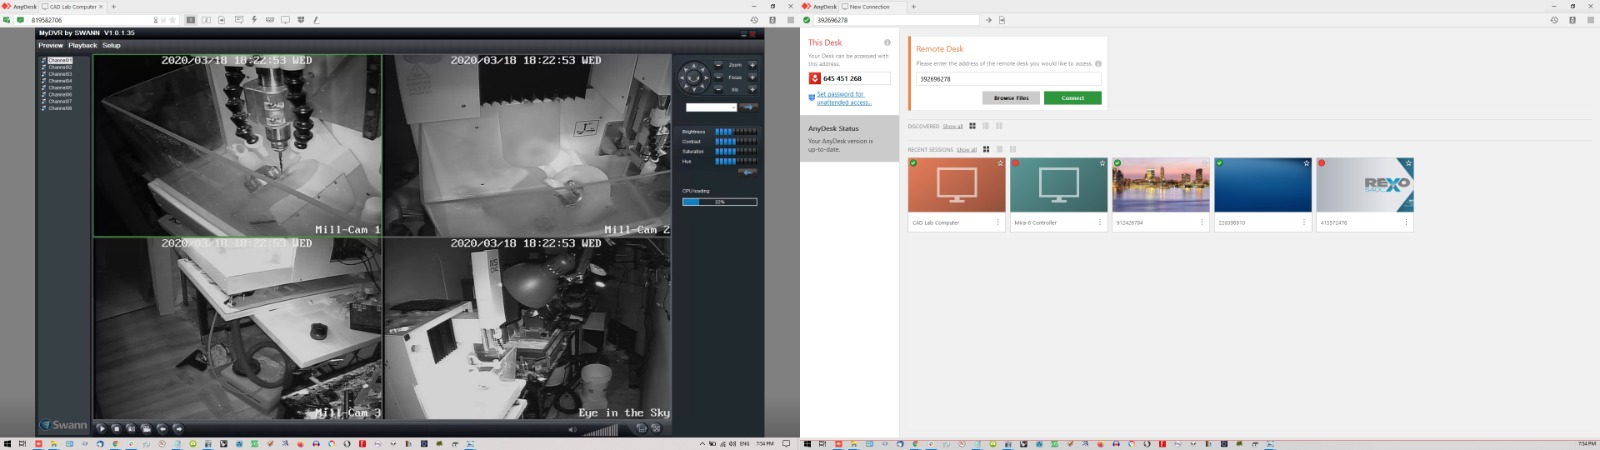Adjust the Saturation slider
Image resolution: width=1600 pixels, height=450 pixels.
point(736,151)
